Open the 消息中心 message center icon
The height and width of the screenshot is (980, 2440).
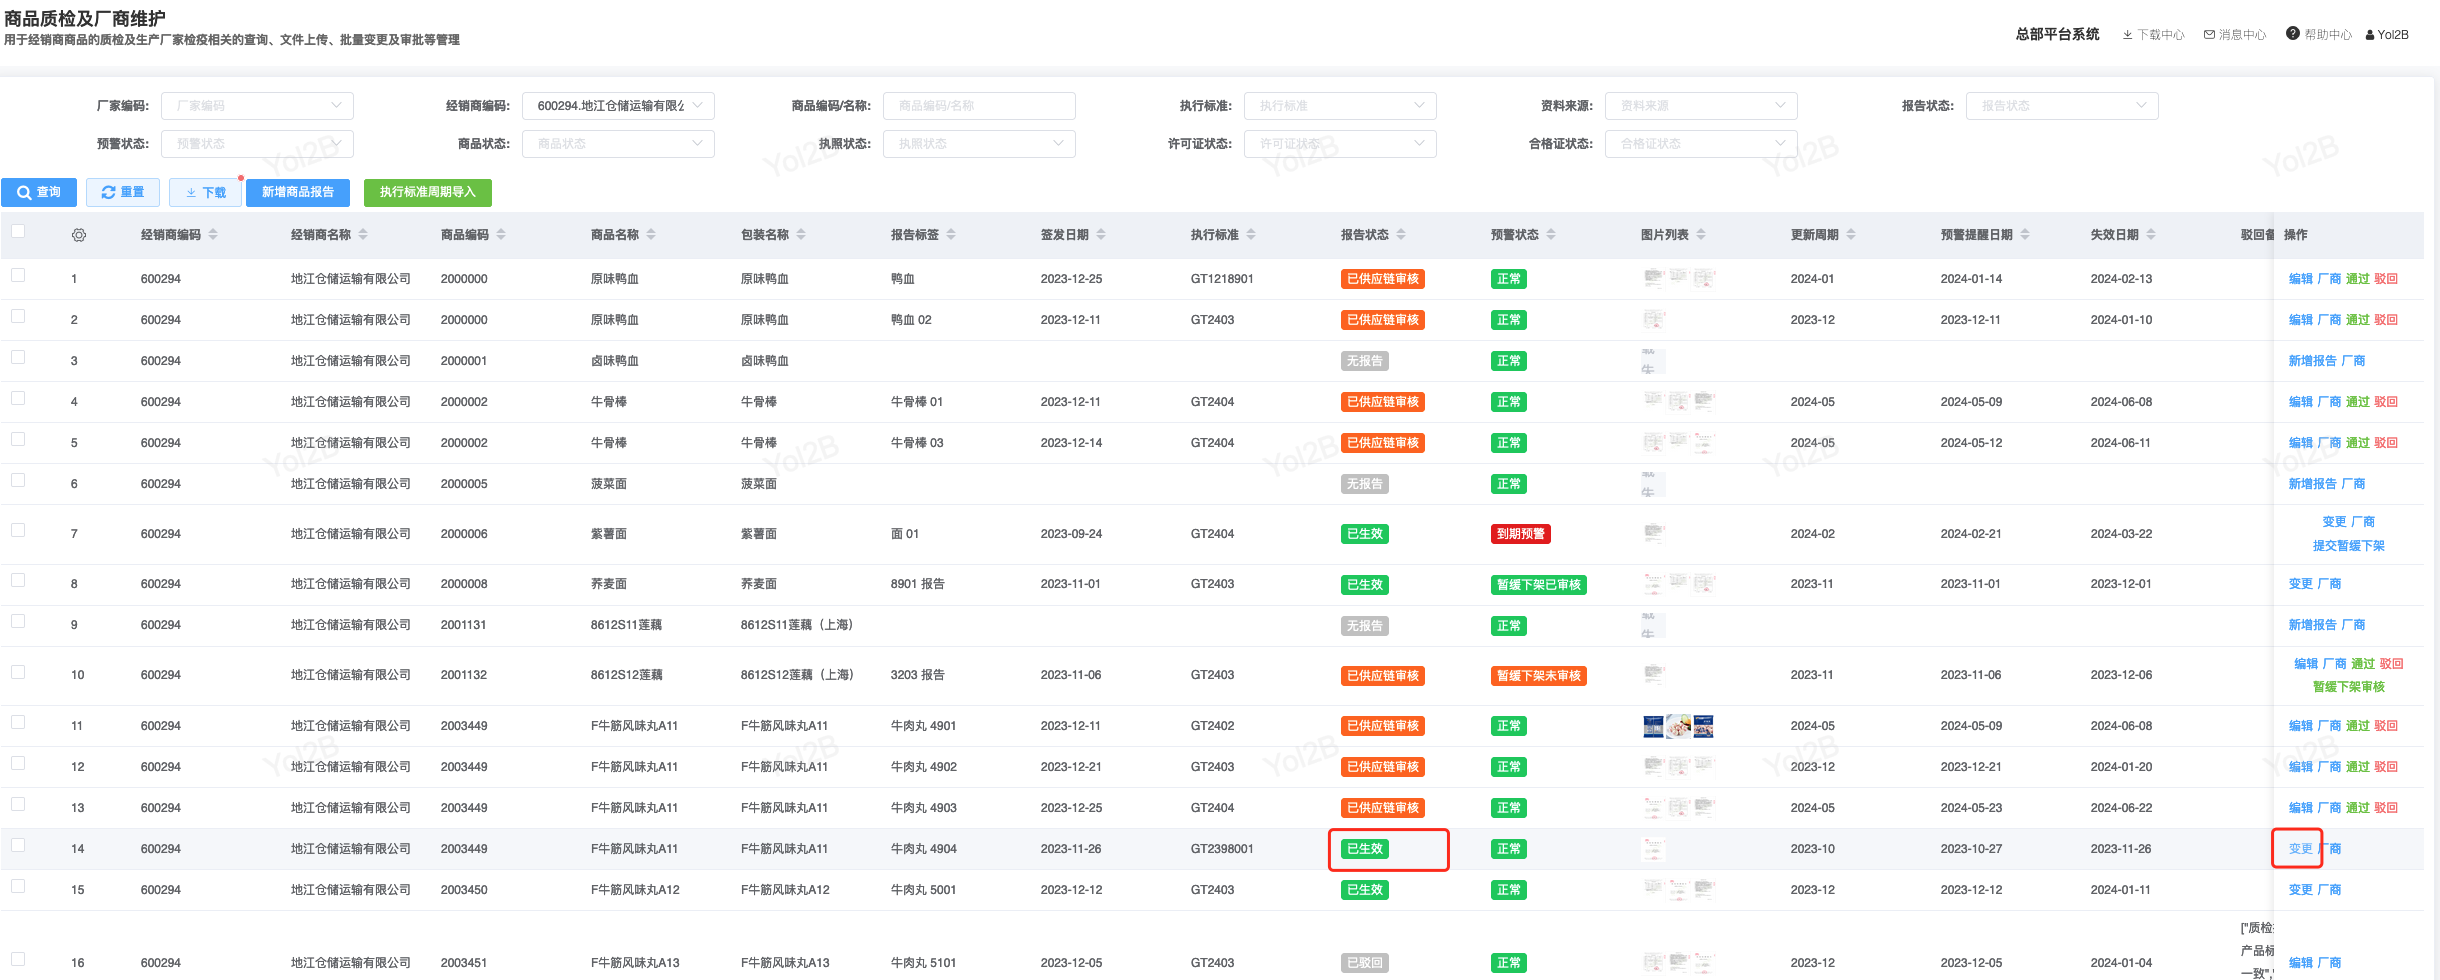(x=2209, y=35)
